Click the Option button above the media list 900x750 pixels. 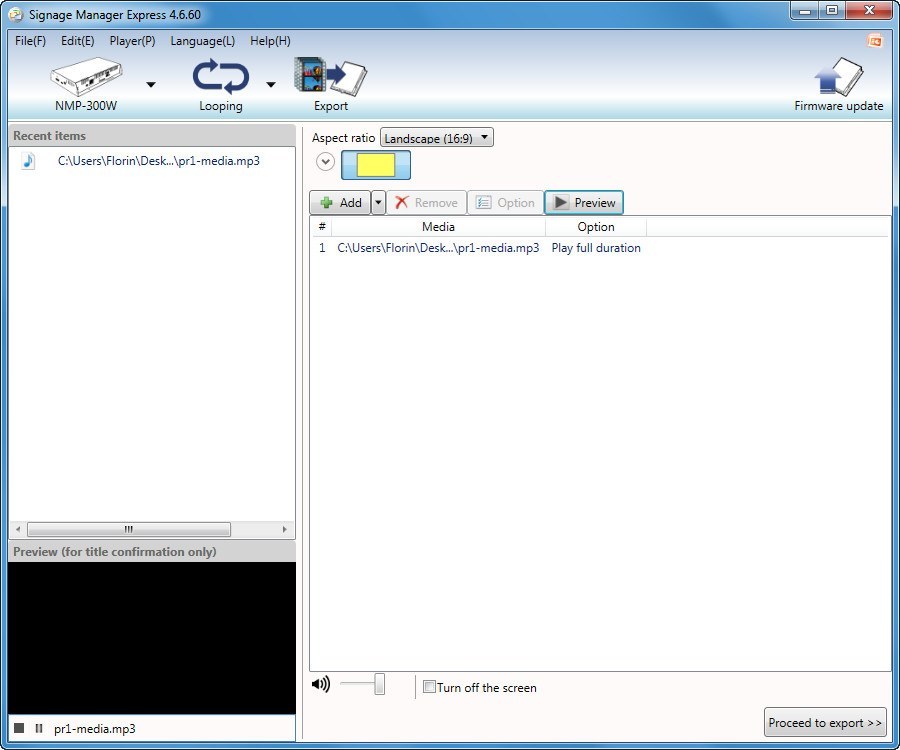(505, 202)
